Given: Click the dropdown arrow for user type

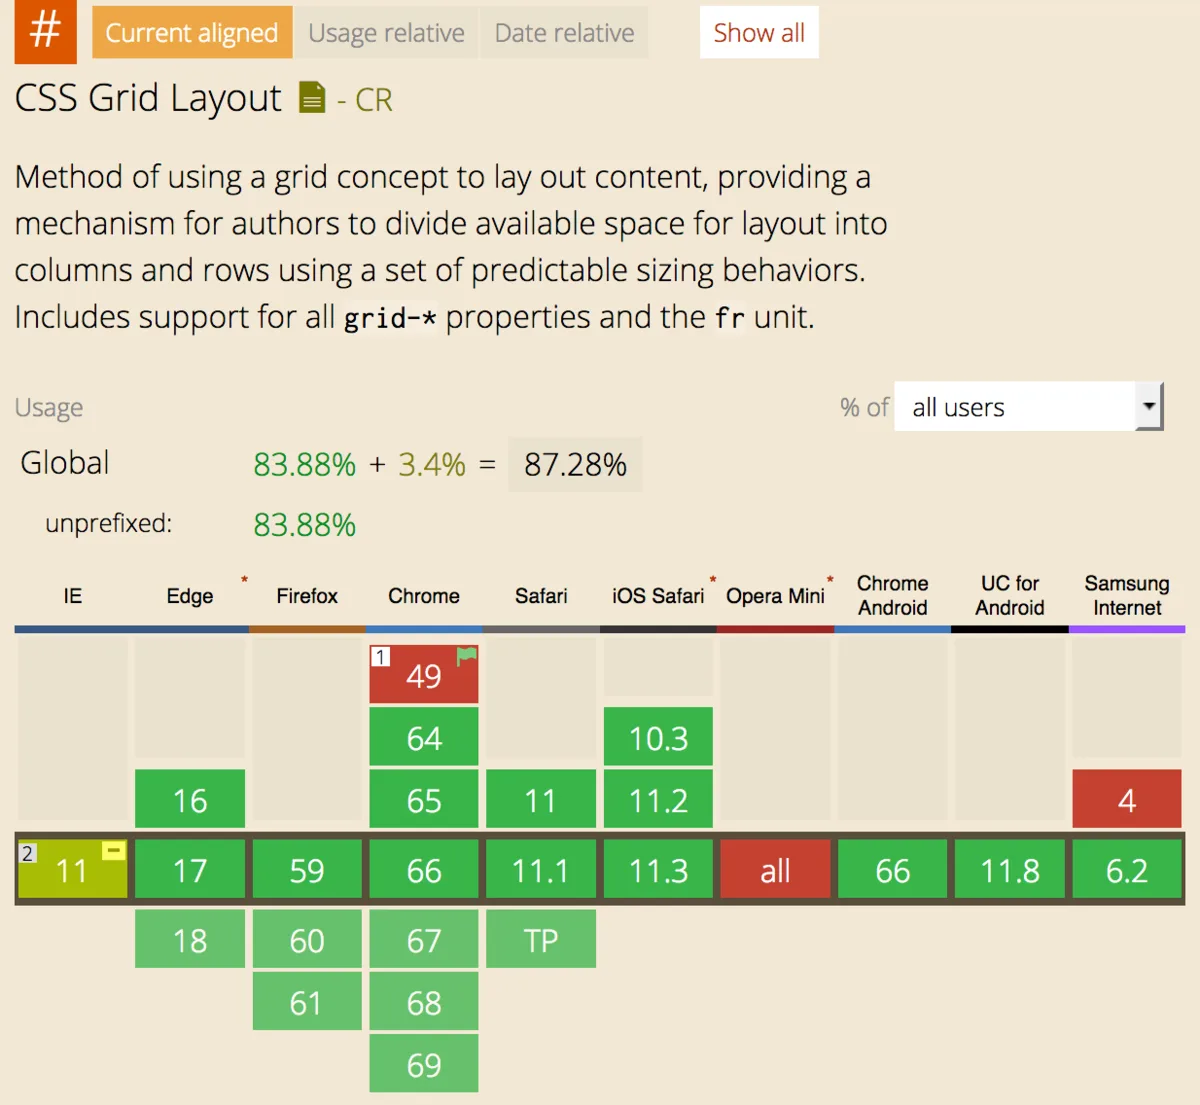Looking at the screenshot, I should (x=1149, y=406).
